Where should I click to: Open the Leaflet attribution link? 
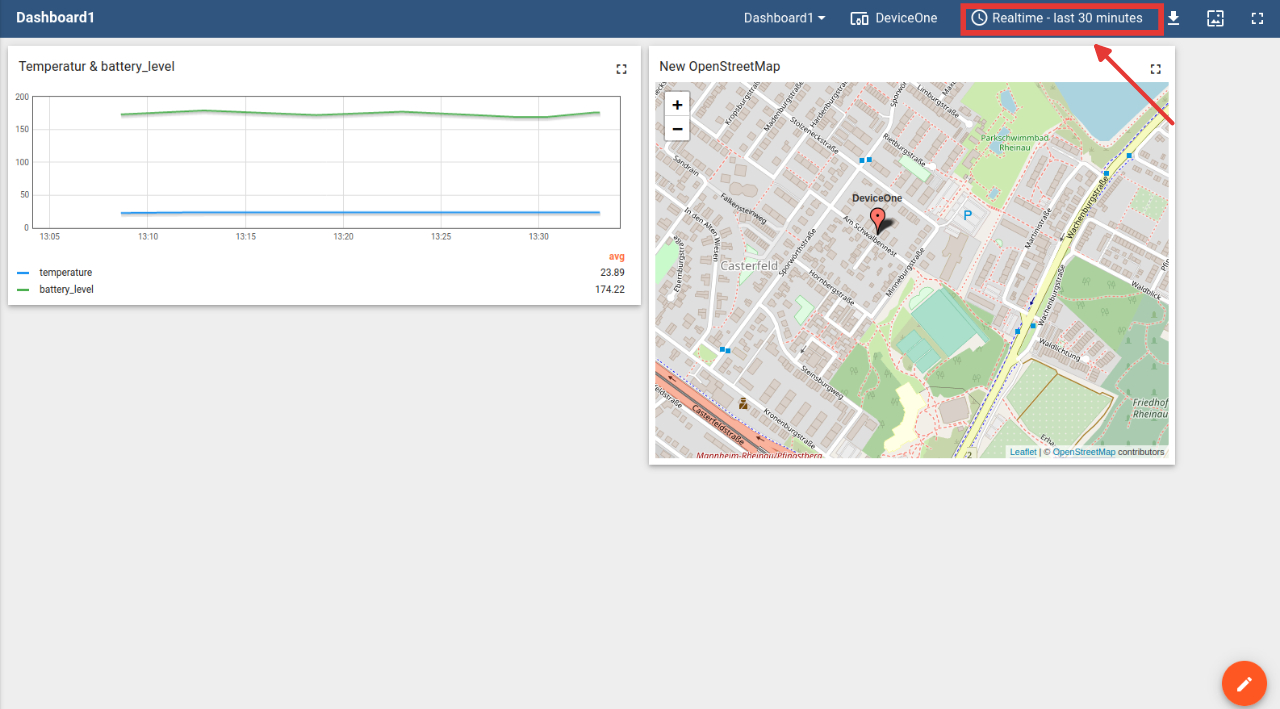point(1023,452)
